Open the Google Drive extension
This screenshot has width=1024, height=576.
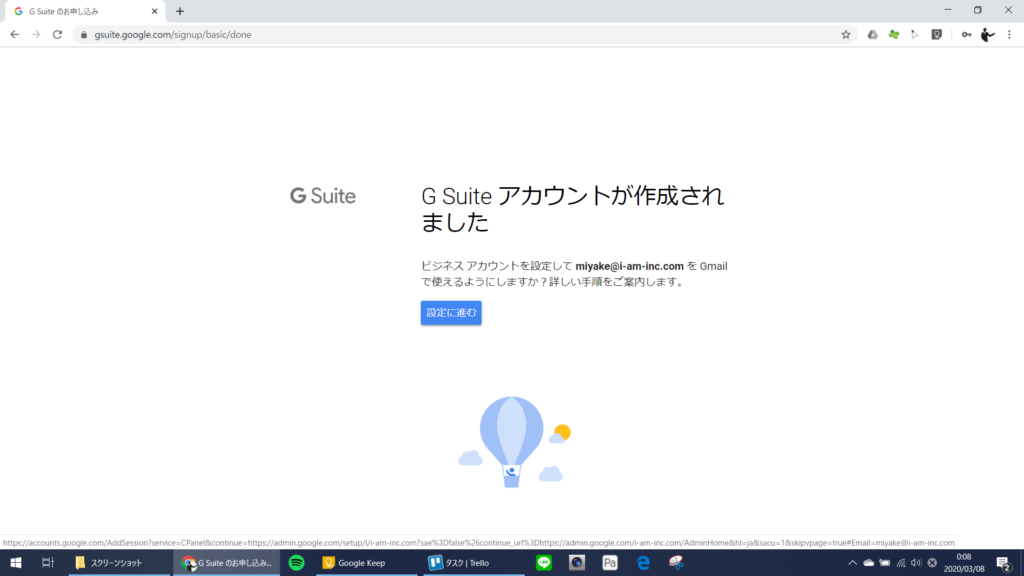click(872, 35)
